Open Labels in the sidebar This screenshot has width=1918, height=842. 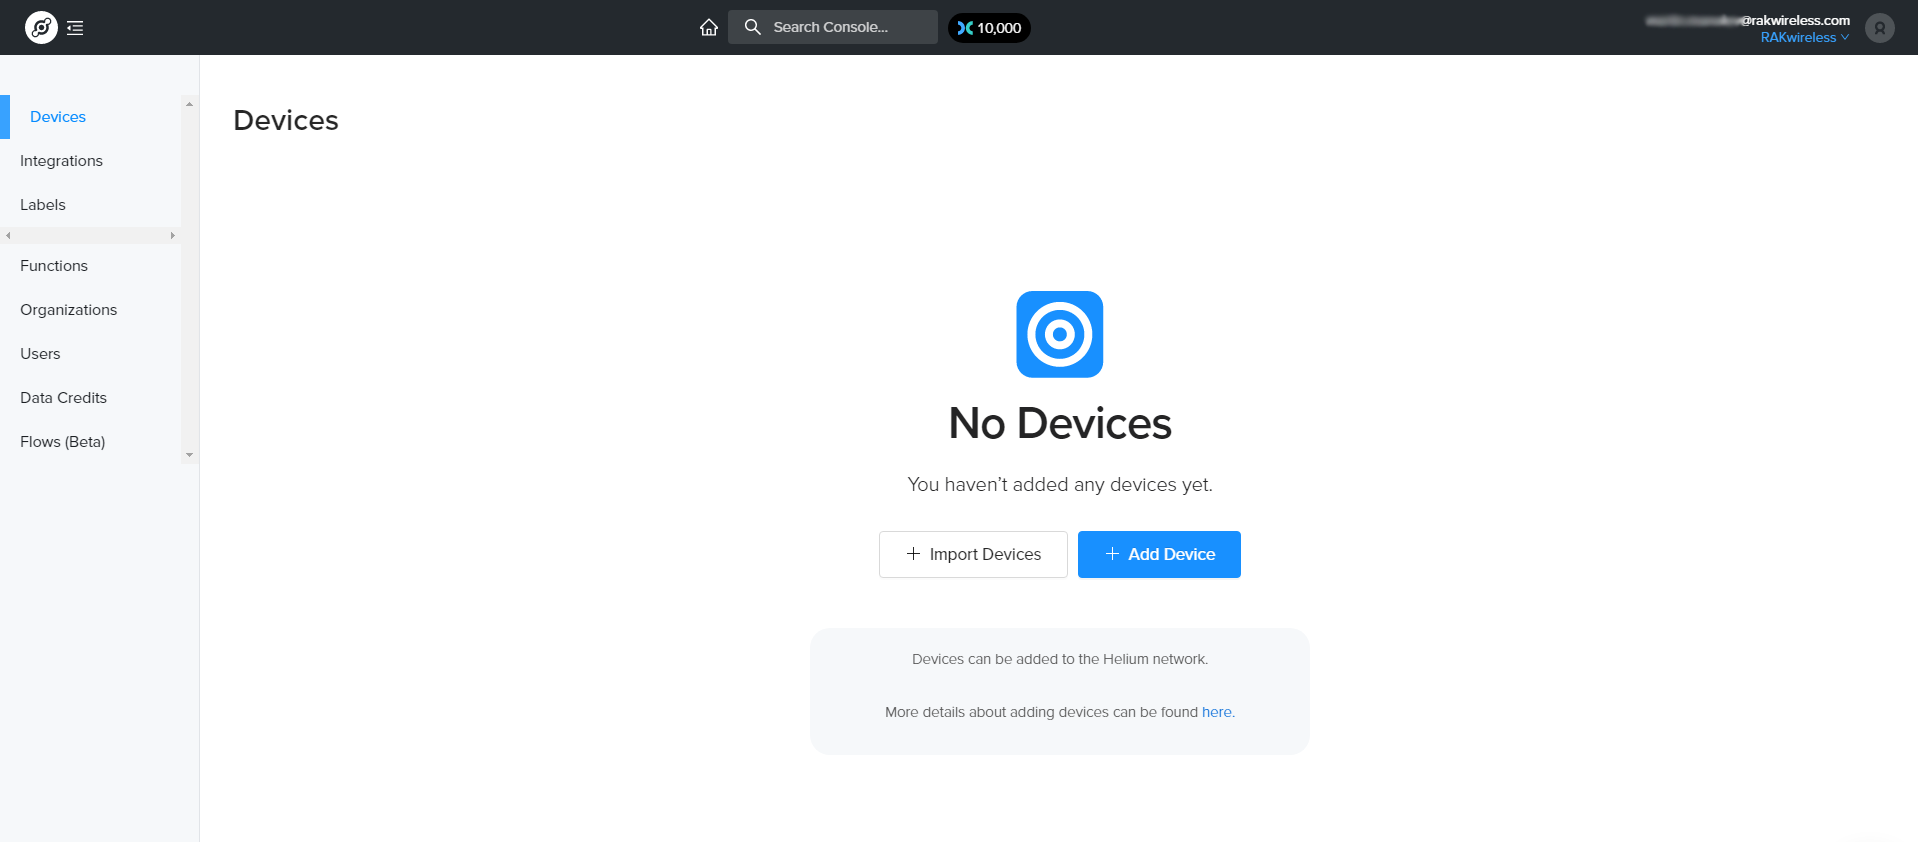43,205
